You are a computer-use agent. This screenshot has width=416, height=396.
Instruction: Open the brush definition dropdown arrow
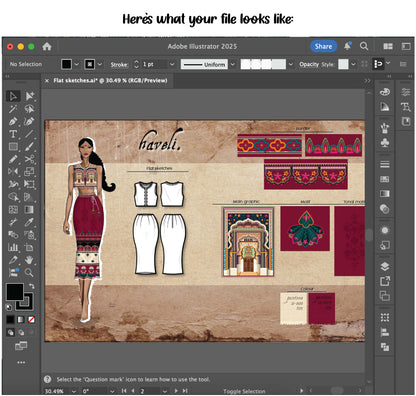(x=291, y=64)
